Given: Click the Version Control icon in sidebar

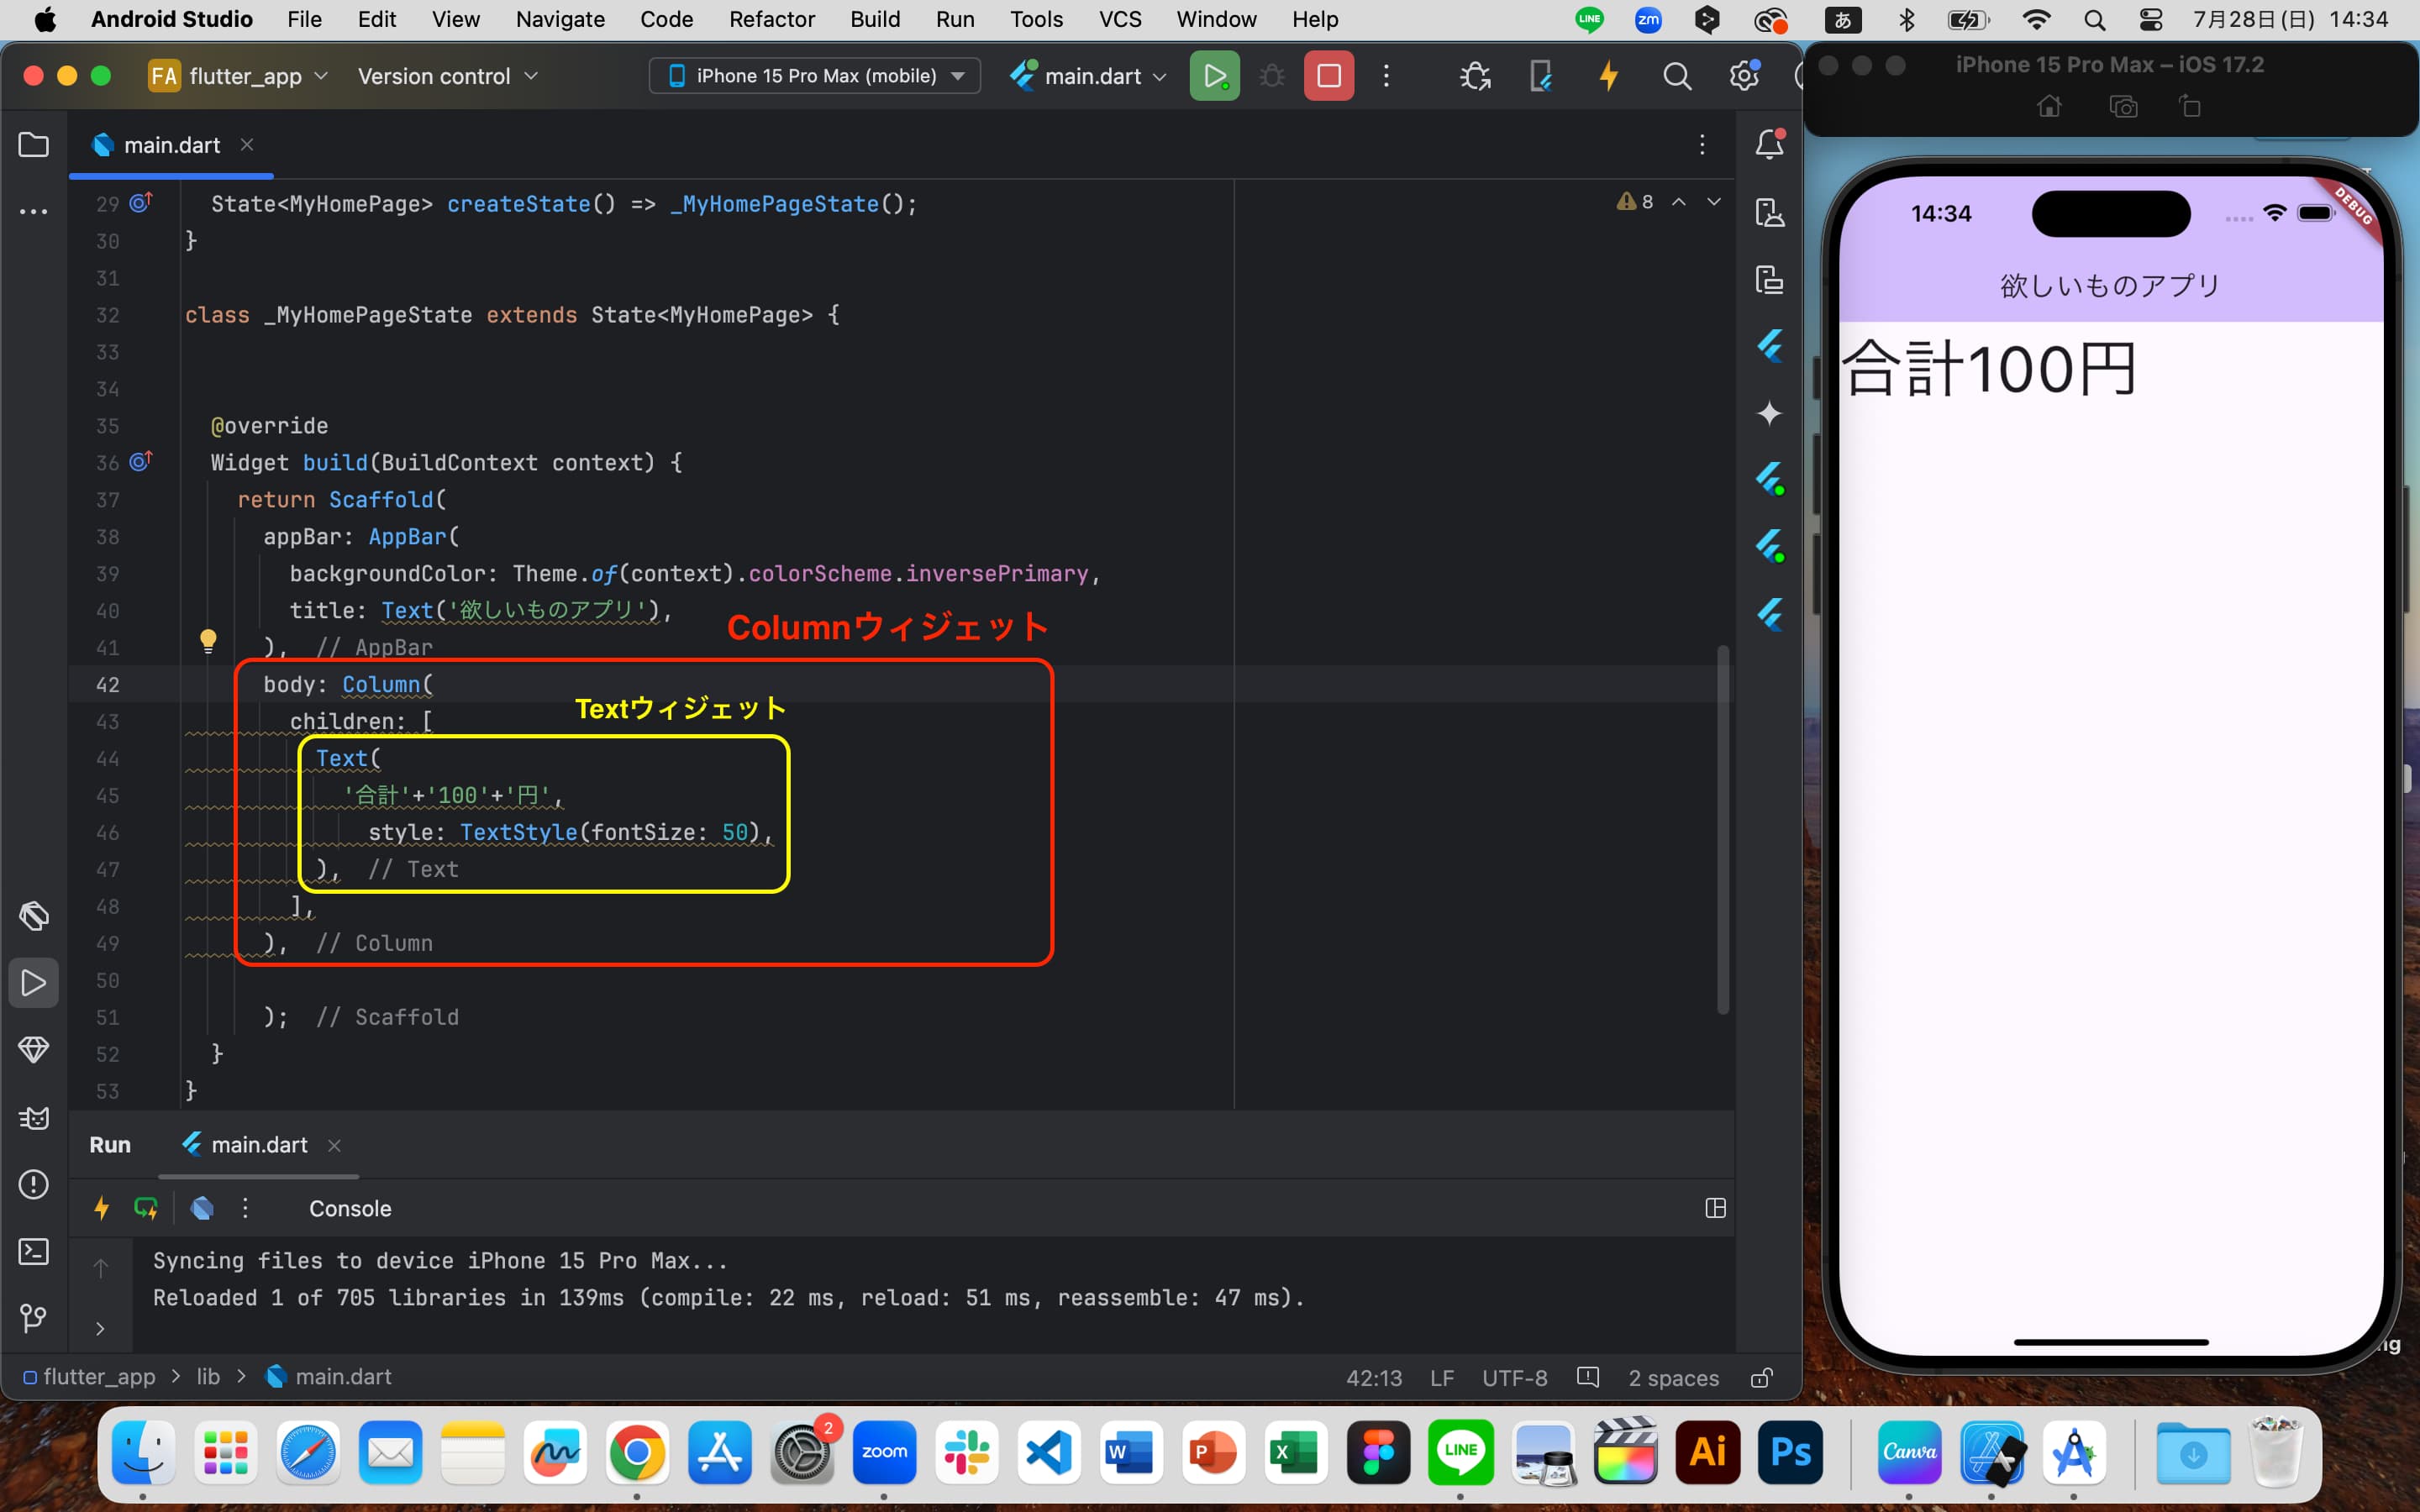Looking at the screenshot, I should 34,1317.
